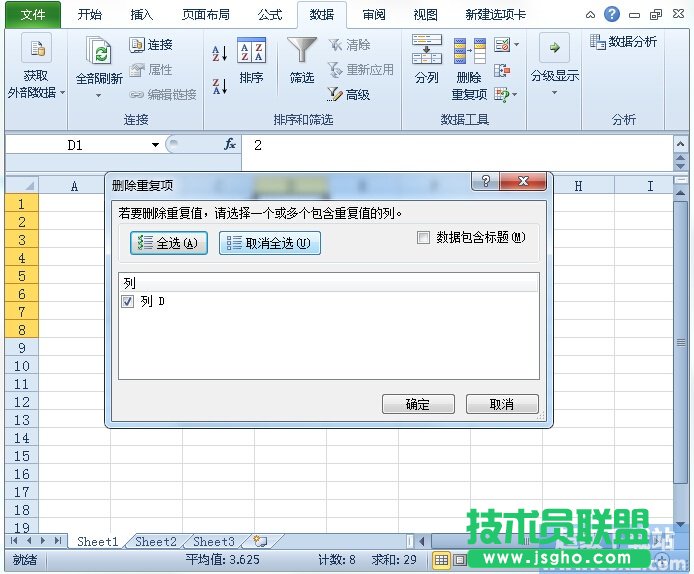Click the Sort descending Z-A icon
The height and width of the screenshot is (574, 694).
tap(220, 86)
